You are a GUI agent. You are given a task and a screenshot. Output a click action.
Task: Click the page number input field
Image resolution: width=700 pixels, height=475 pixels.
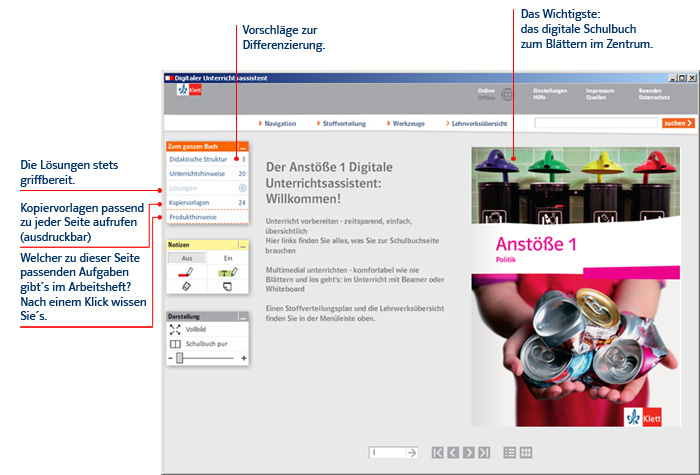click(388, 453)
